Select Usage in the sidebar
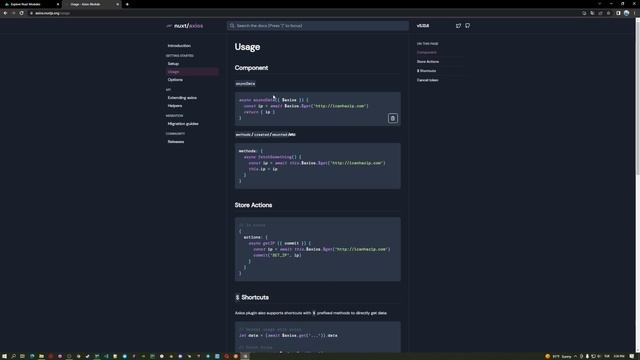Viewport: 640px width, 360px height. [192, 72]
